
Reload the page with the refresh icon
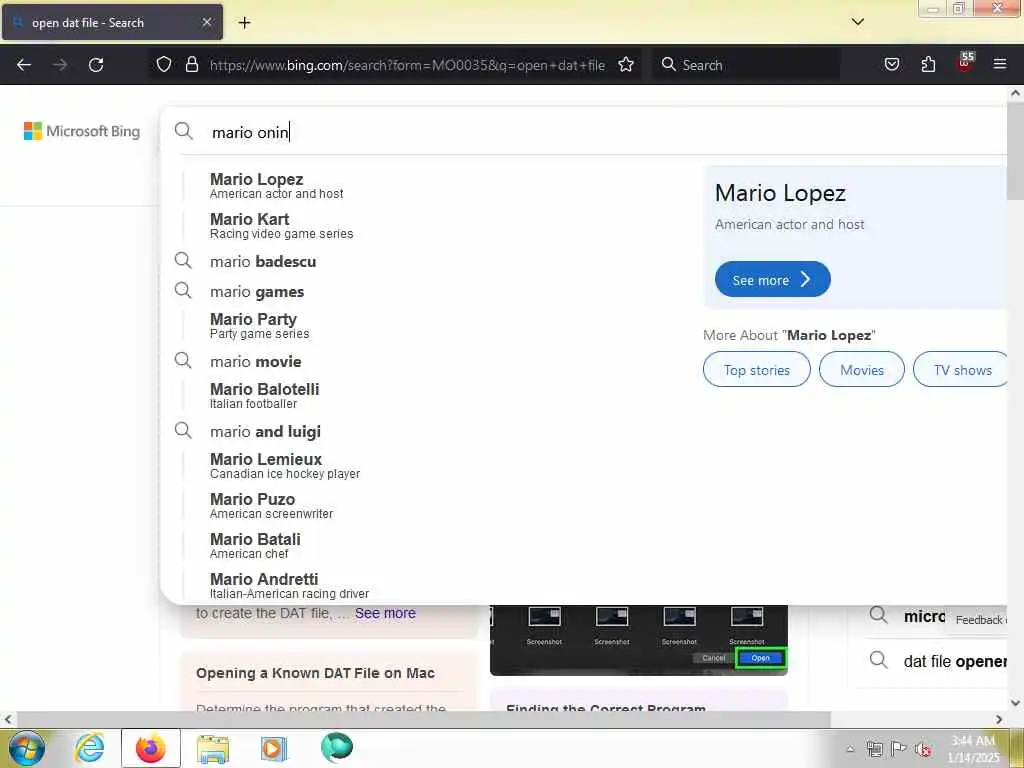[x=96, y=65]
